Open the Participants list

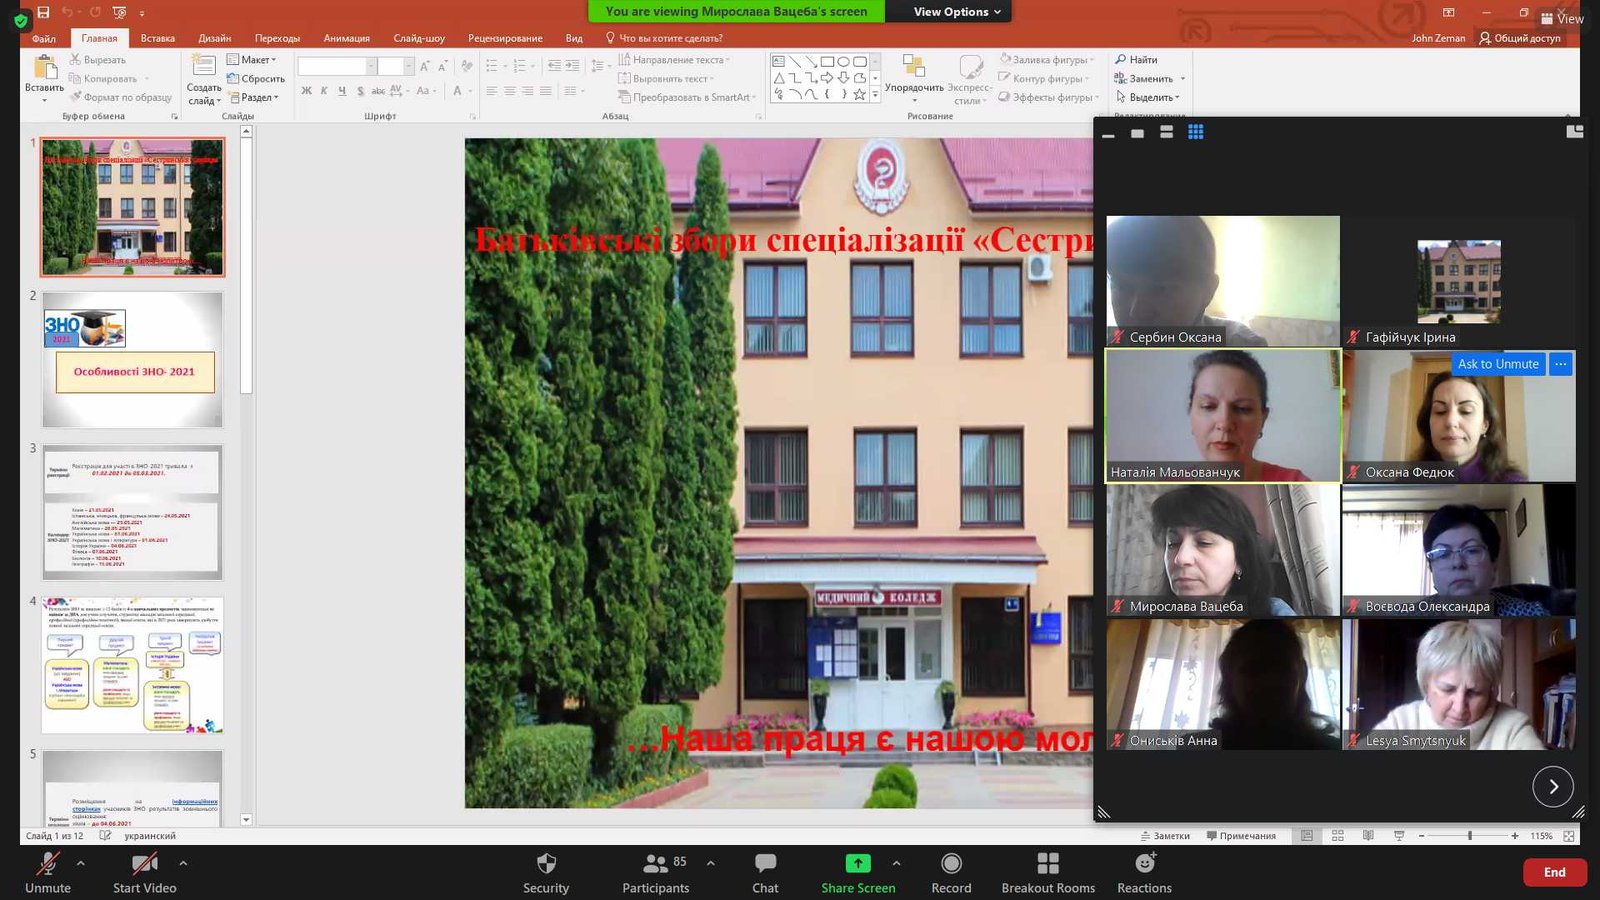click(656, 864)
